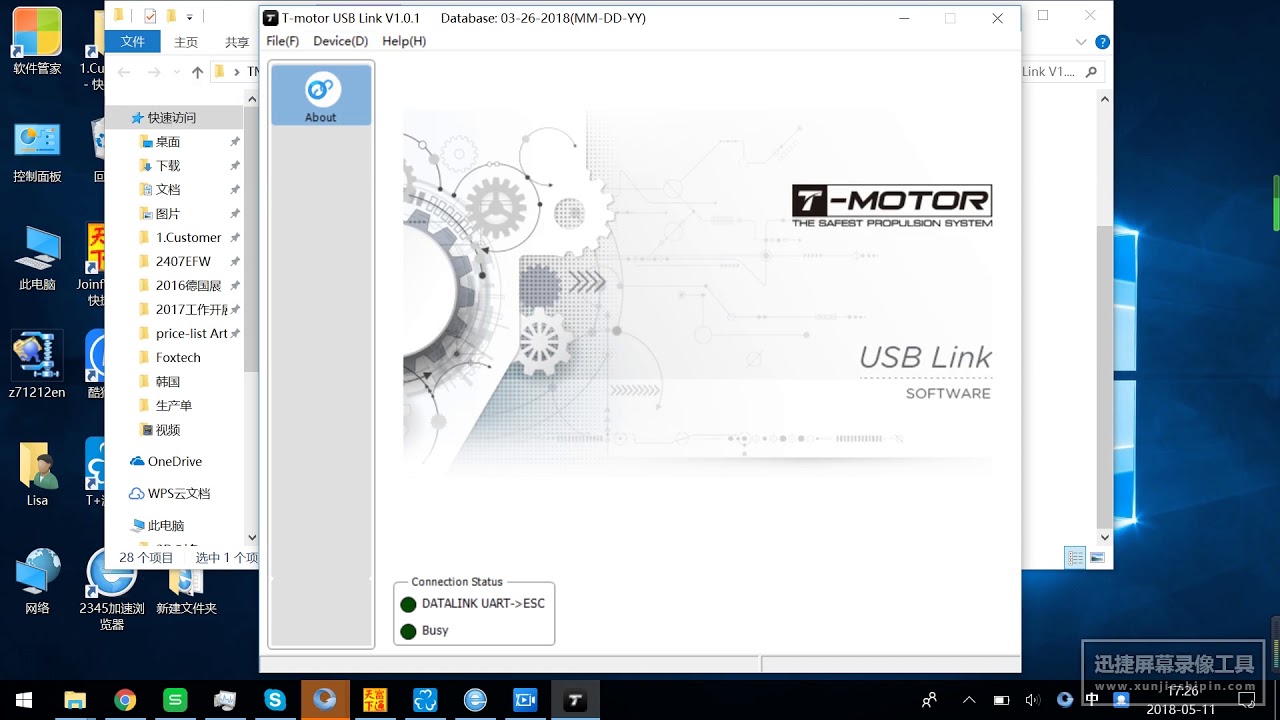Image resolution: width=1280 pixels, height=720 pixels.
Task: Open the 2016德国展 folder
Action: [188, 286]
